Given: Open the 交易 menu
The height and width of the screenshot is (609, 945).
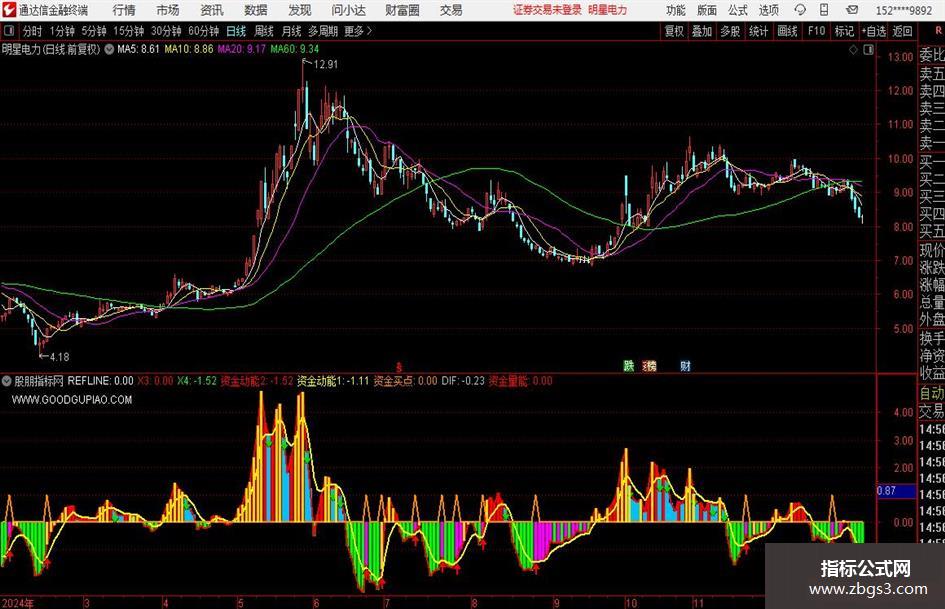Looking at the screenshot, I should coord(451,10).
